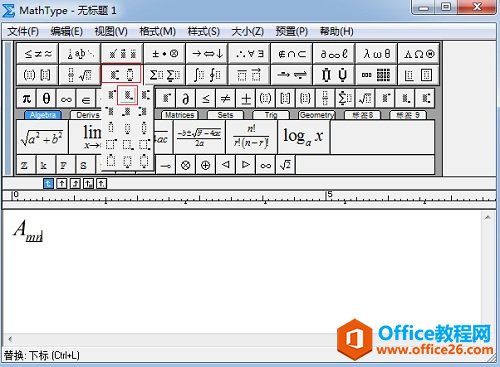Insert the log base a of x expression

tap(303, 137)
